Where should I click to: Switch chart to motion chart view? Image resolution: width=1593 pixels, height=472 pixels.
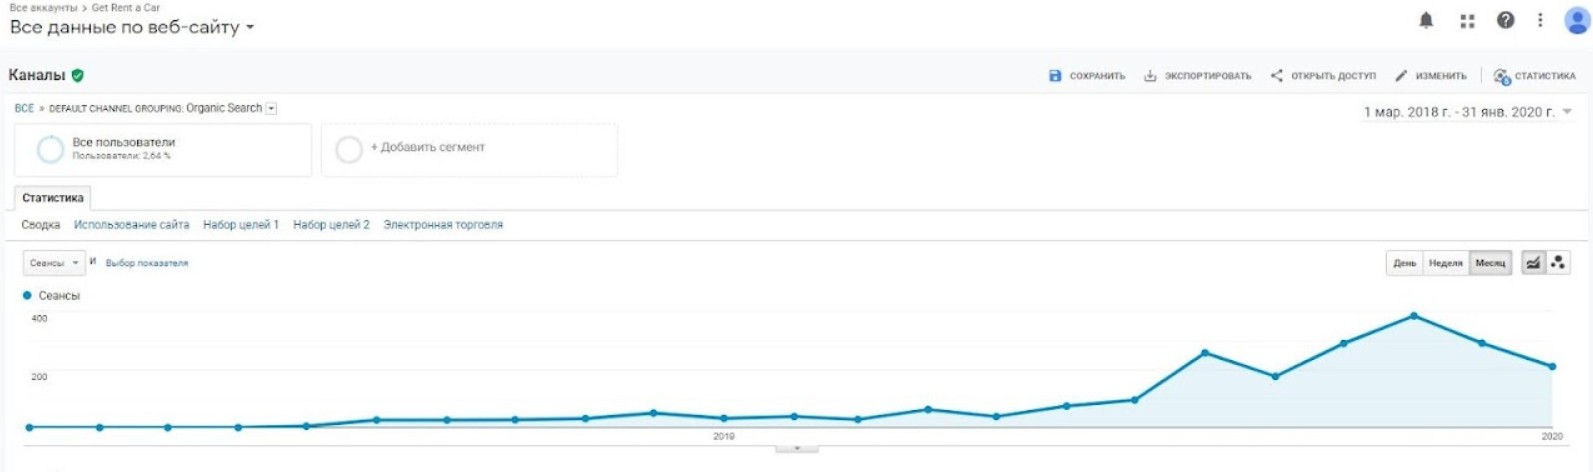(1557, 263)
